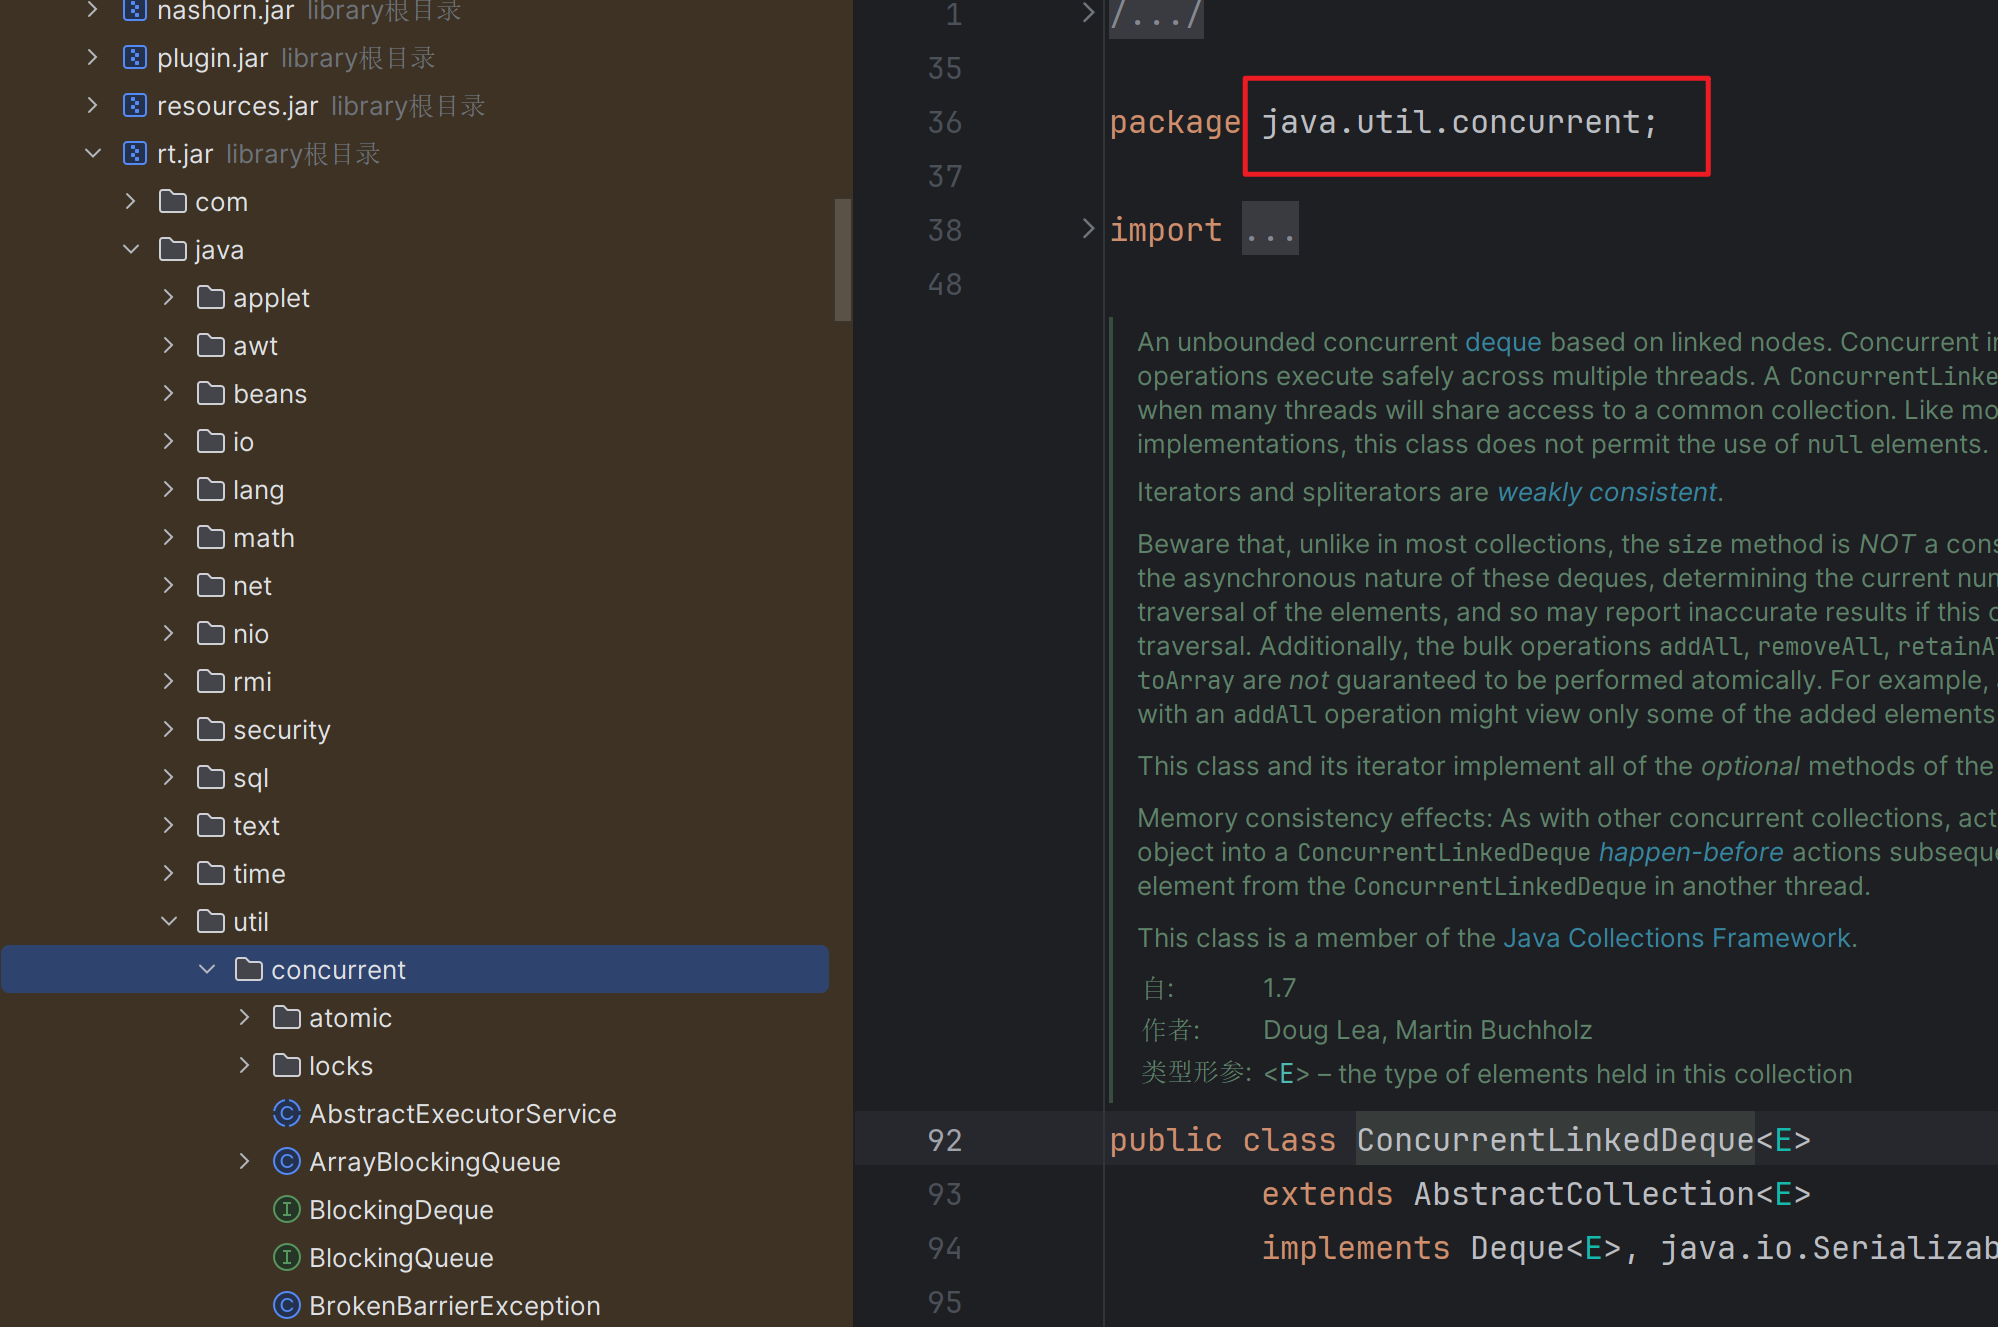Click the ConcurrentLinkedDeque class name
This screenshot has width=1998, height=1327.
pyautogui.click(x=1554, y=1140)
